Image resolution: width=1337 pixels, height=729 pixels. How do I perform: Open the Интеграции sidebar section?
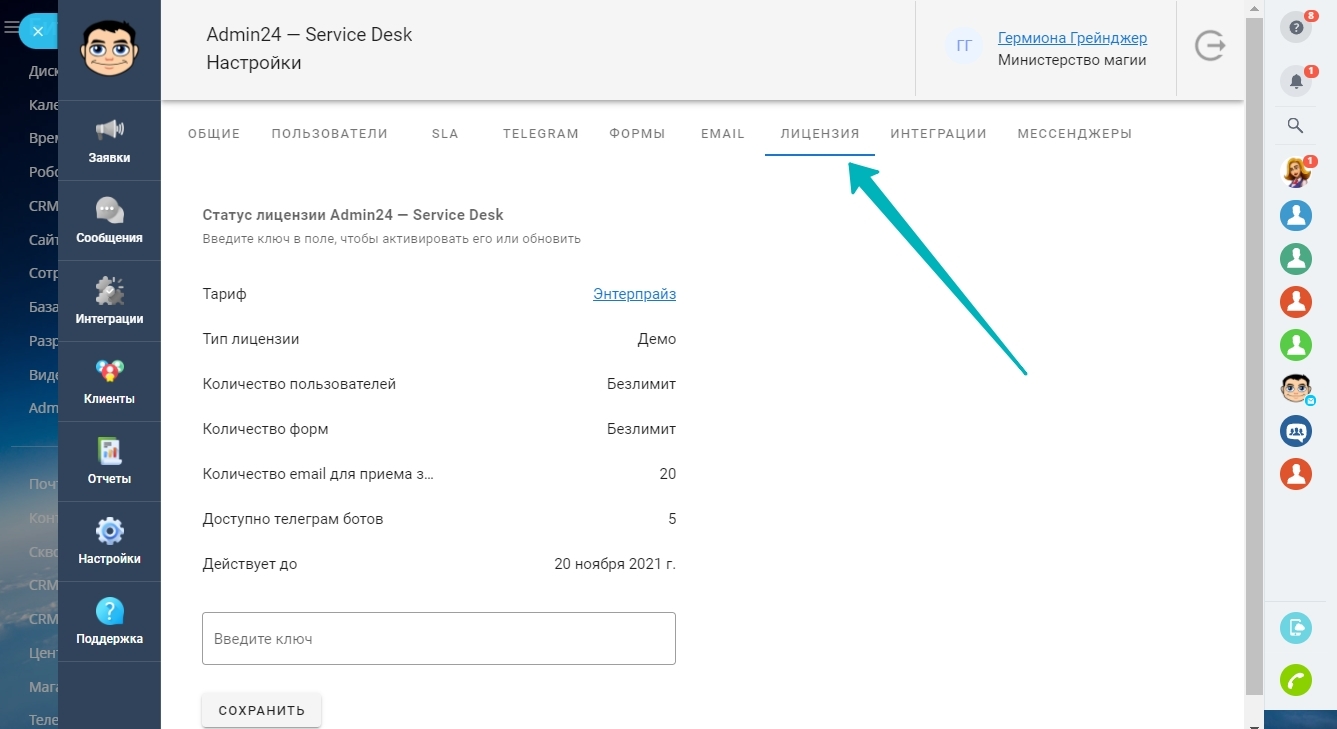click(109, 301)
